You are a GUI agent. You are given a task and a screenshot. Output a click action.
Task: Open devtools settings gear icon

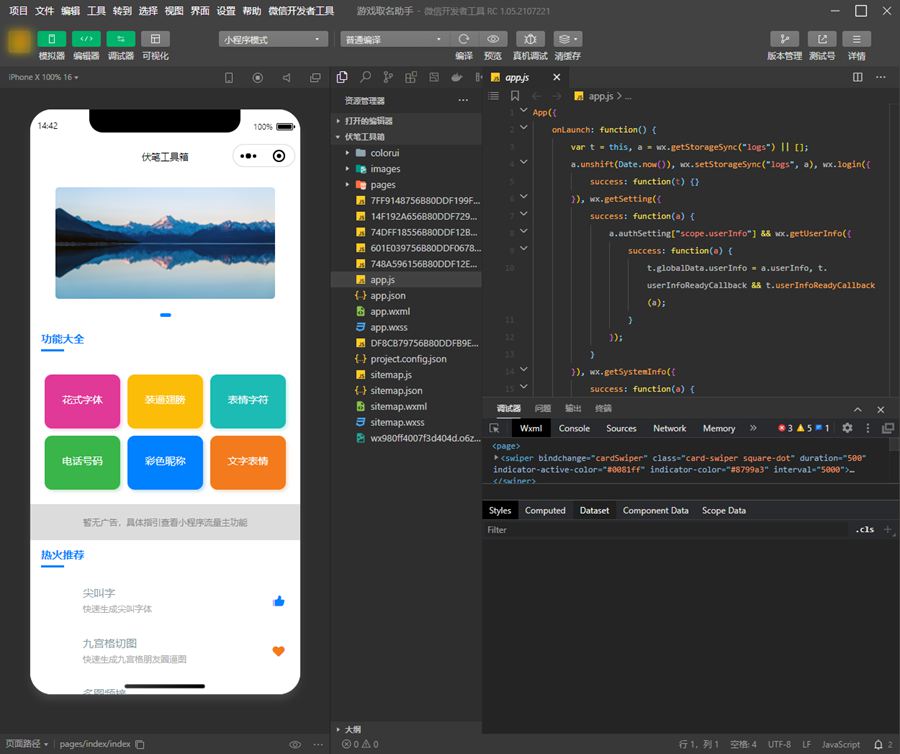(847, 428)
